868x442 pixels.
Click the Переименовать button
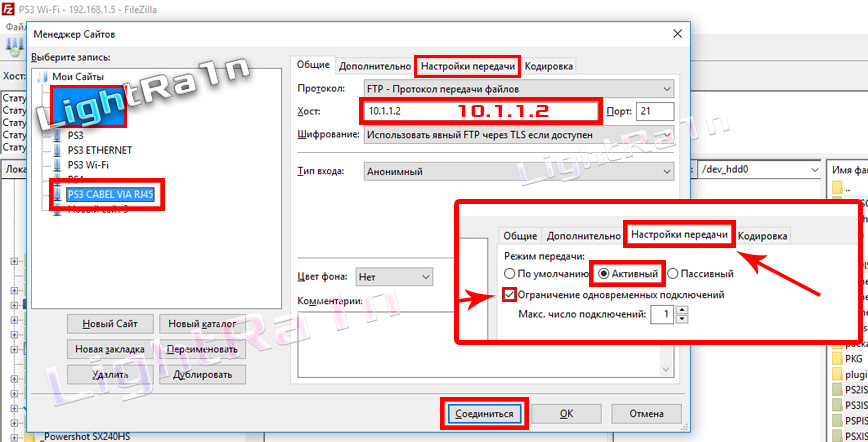pos(202,350)
